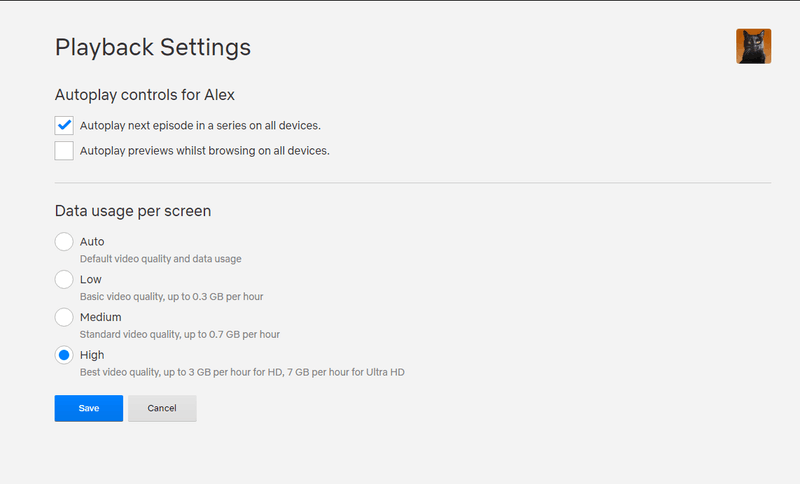Click the 'Low' option label text

(x=91, y=280)
